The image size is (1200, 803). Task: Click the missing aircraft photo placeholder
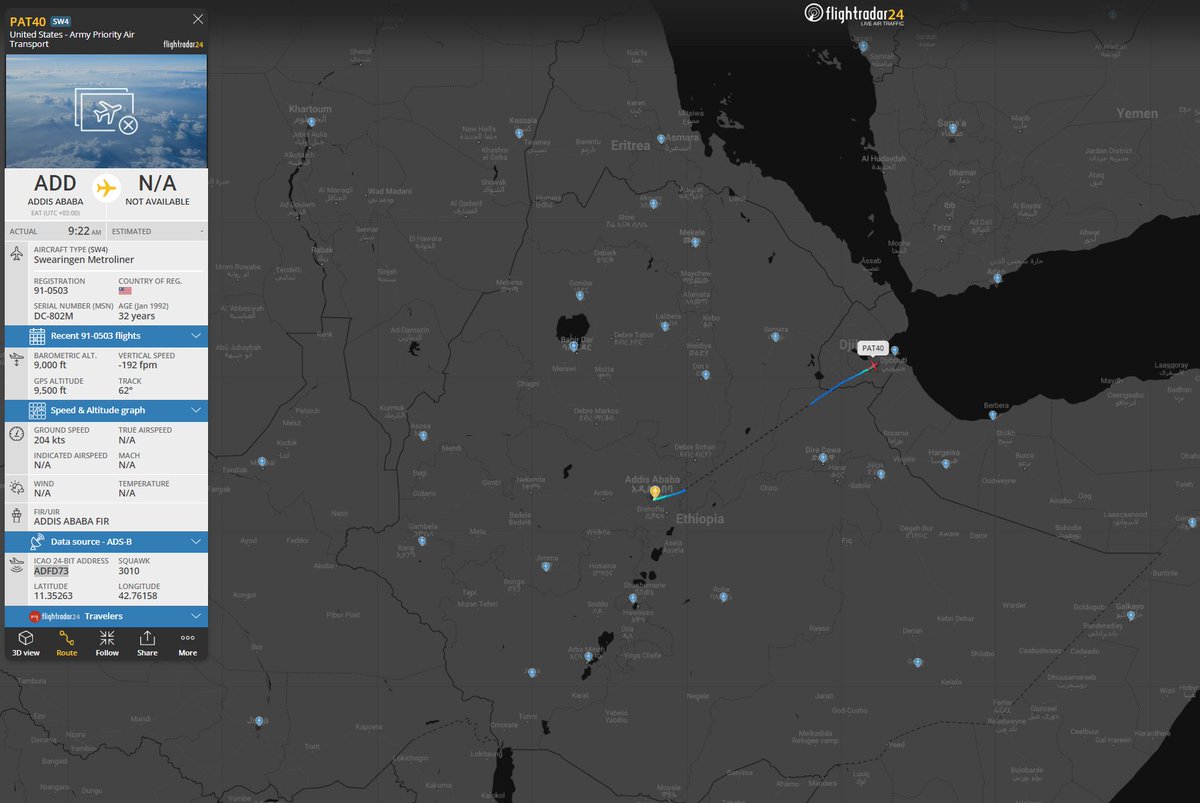(107, 111)
